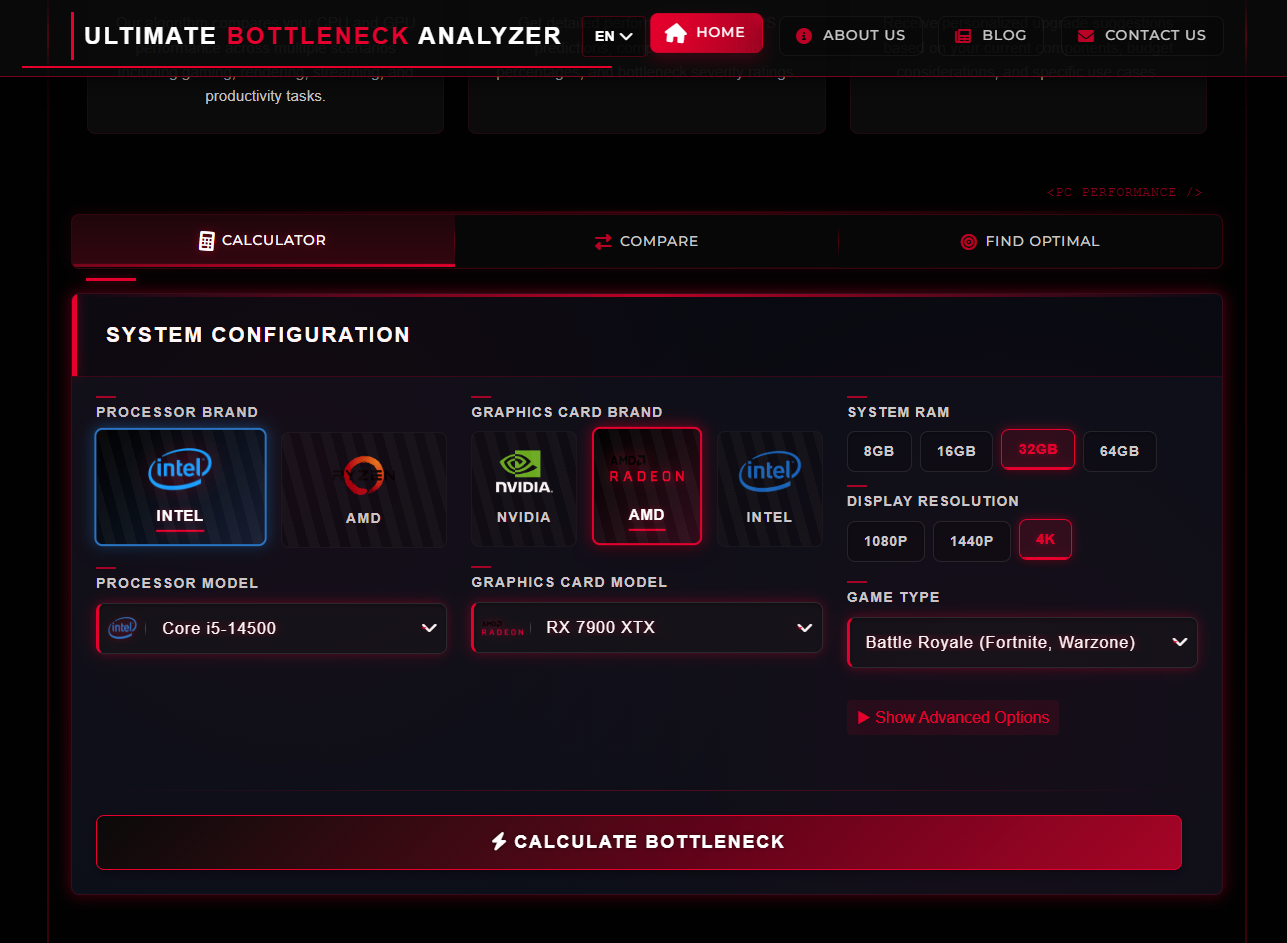Open the Battle Royale game type dropdown
The image size is (1287, 943).
click(x=1022, y=642)
